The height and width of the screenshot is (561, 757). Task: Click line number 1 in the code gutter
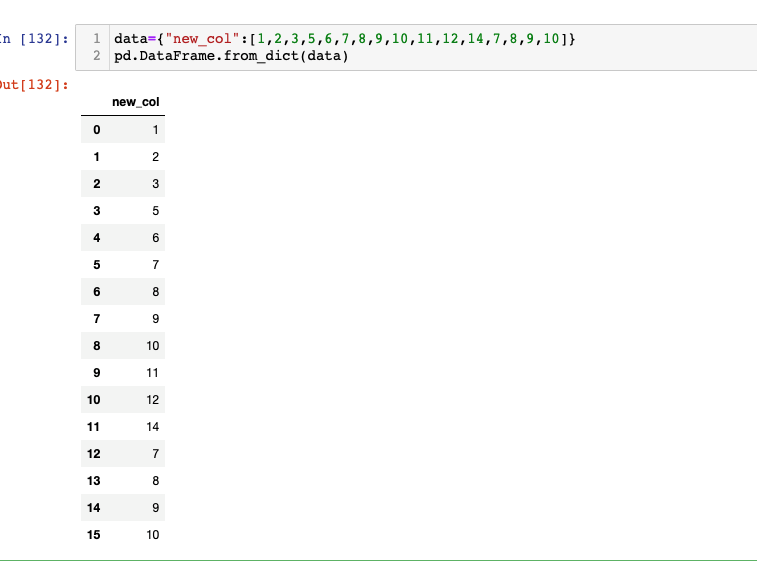97,39
